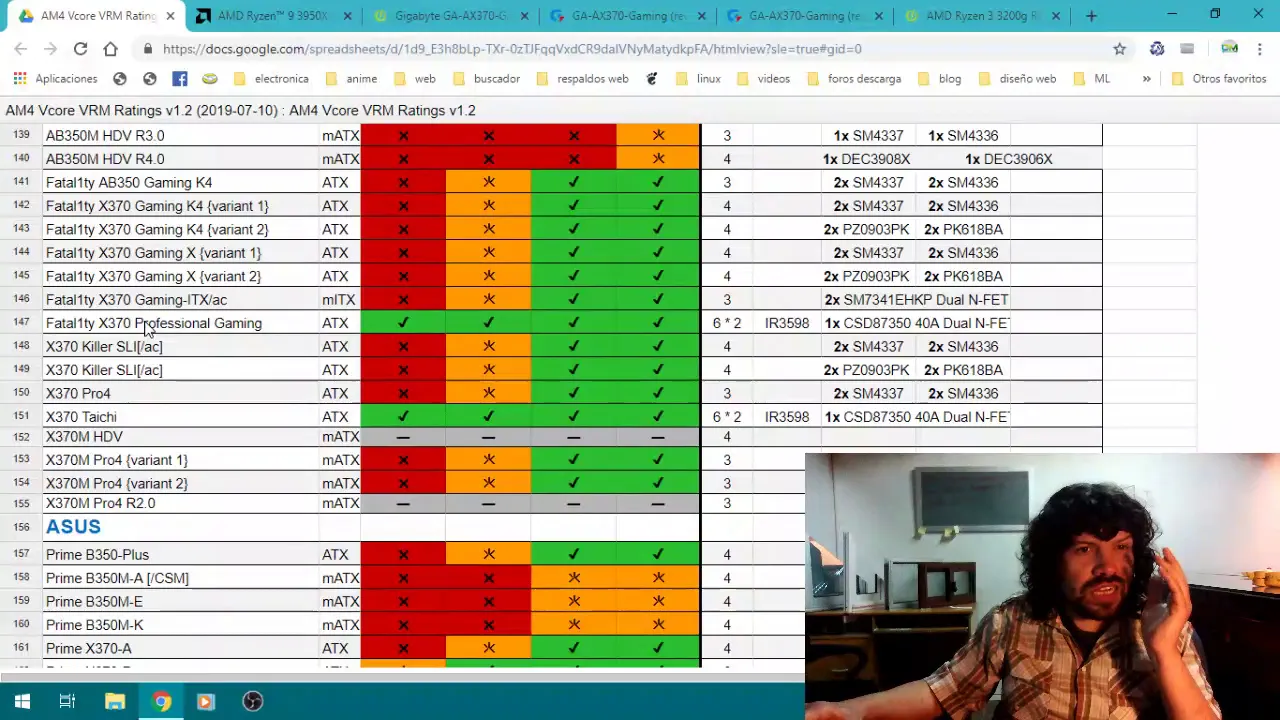Close the AMD Ryzen 3 3200g tab
Screen dimensions: 1280x720
click(1055, 16)
